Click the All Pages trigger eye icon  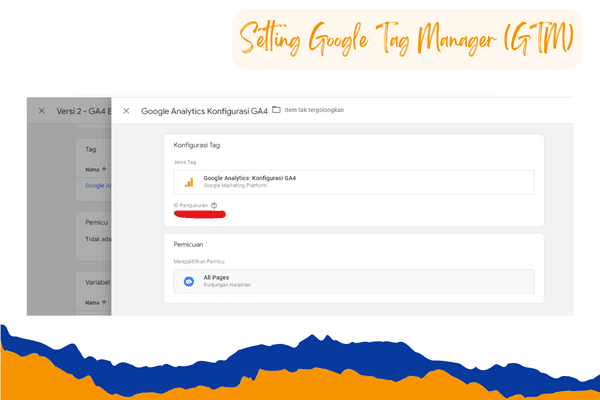(189, 281)
